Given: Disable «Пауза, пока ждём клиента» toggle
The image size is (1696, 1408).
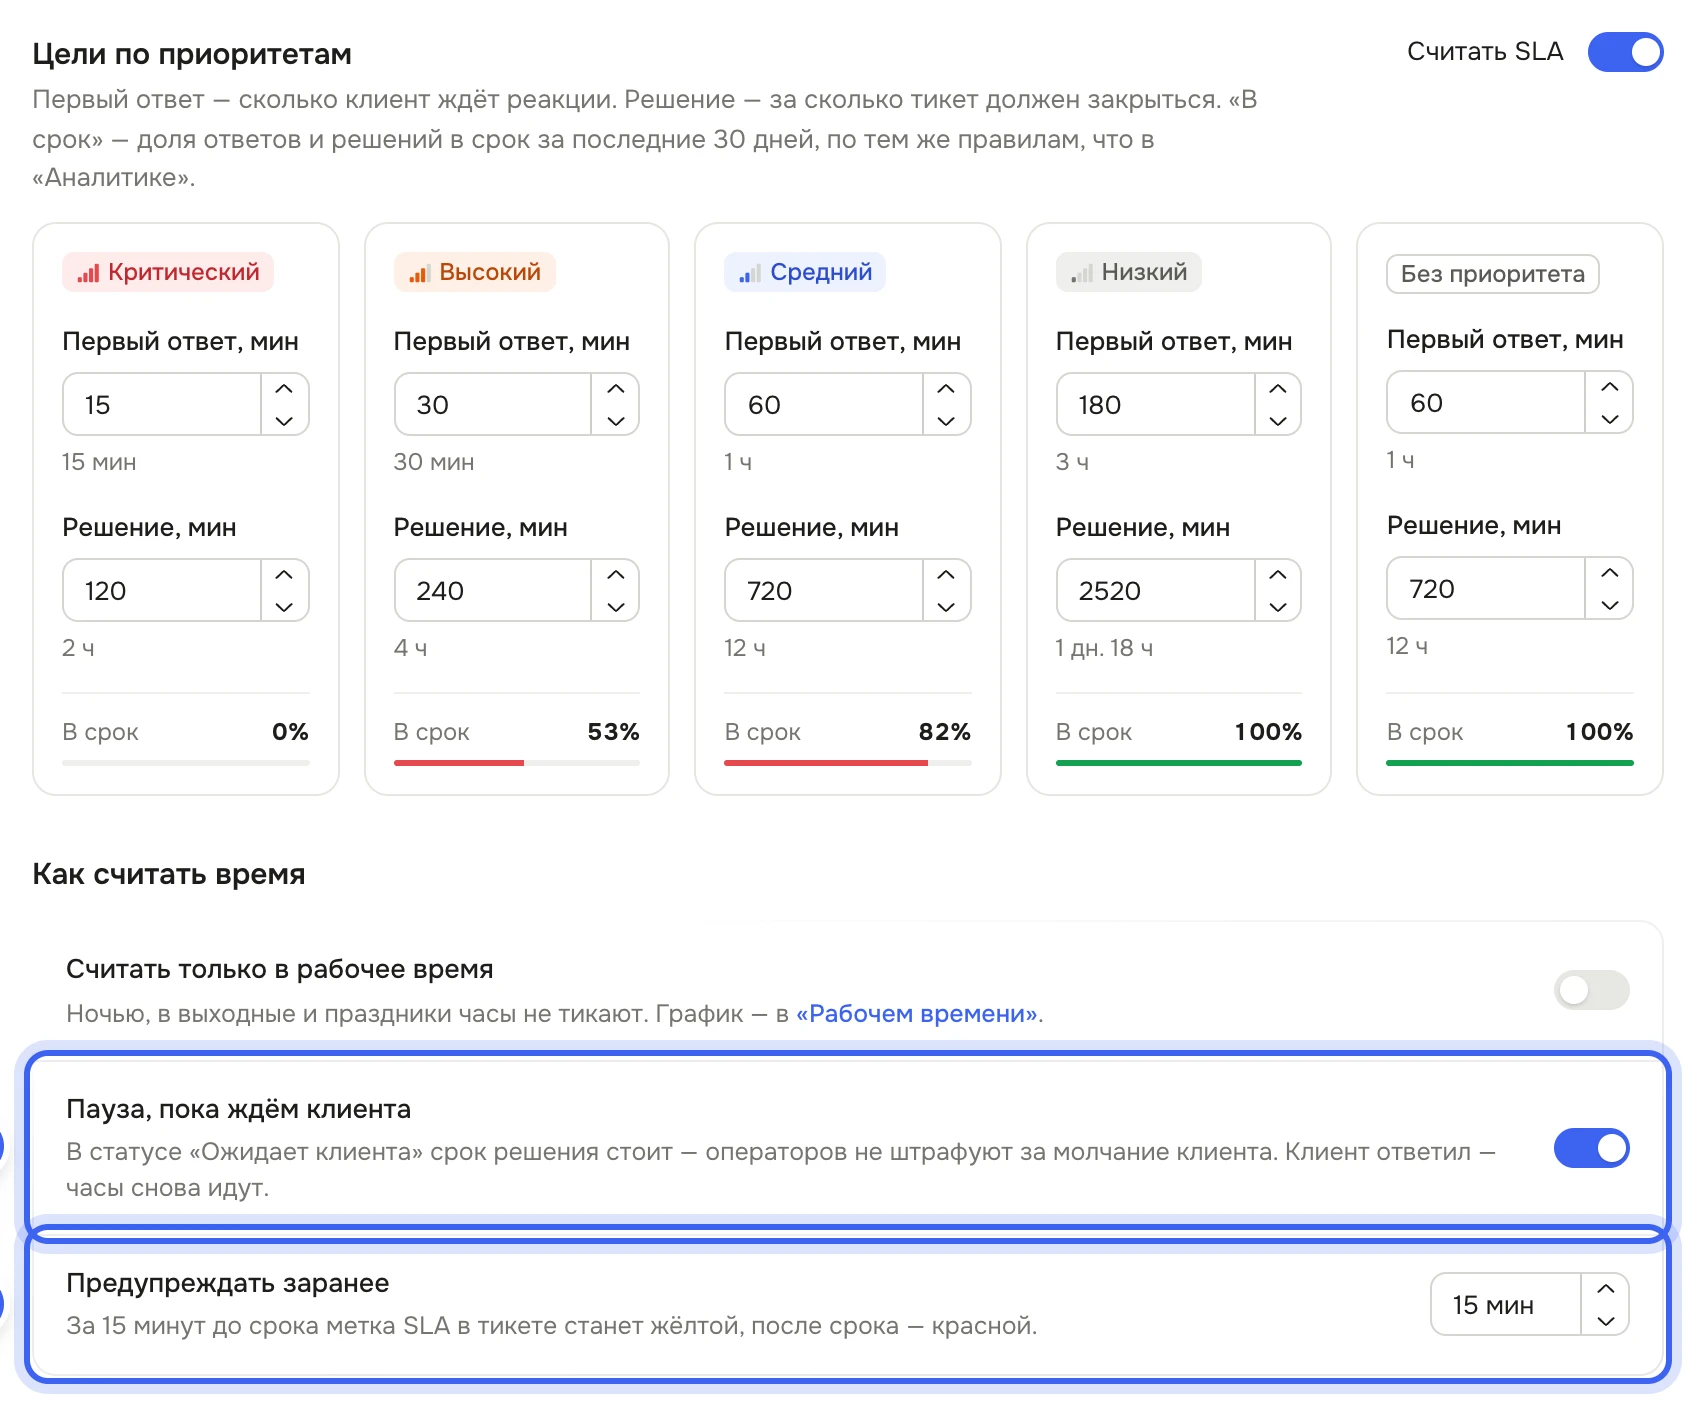Looking at the screenshot, I should pos(1592,1148).
